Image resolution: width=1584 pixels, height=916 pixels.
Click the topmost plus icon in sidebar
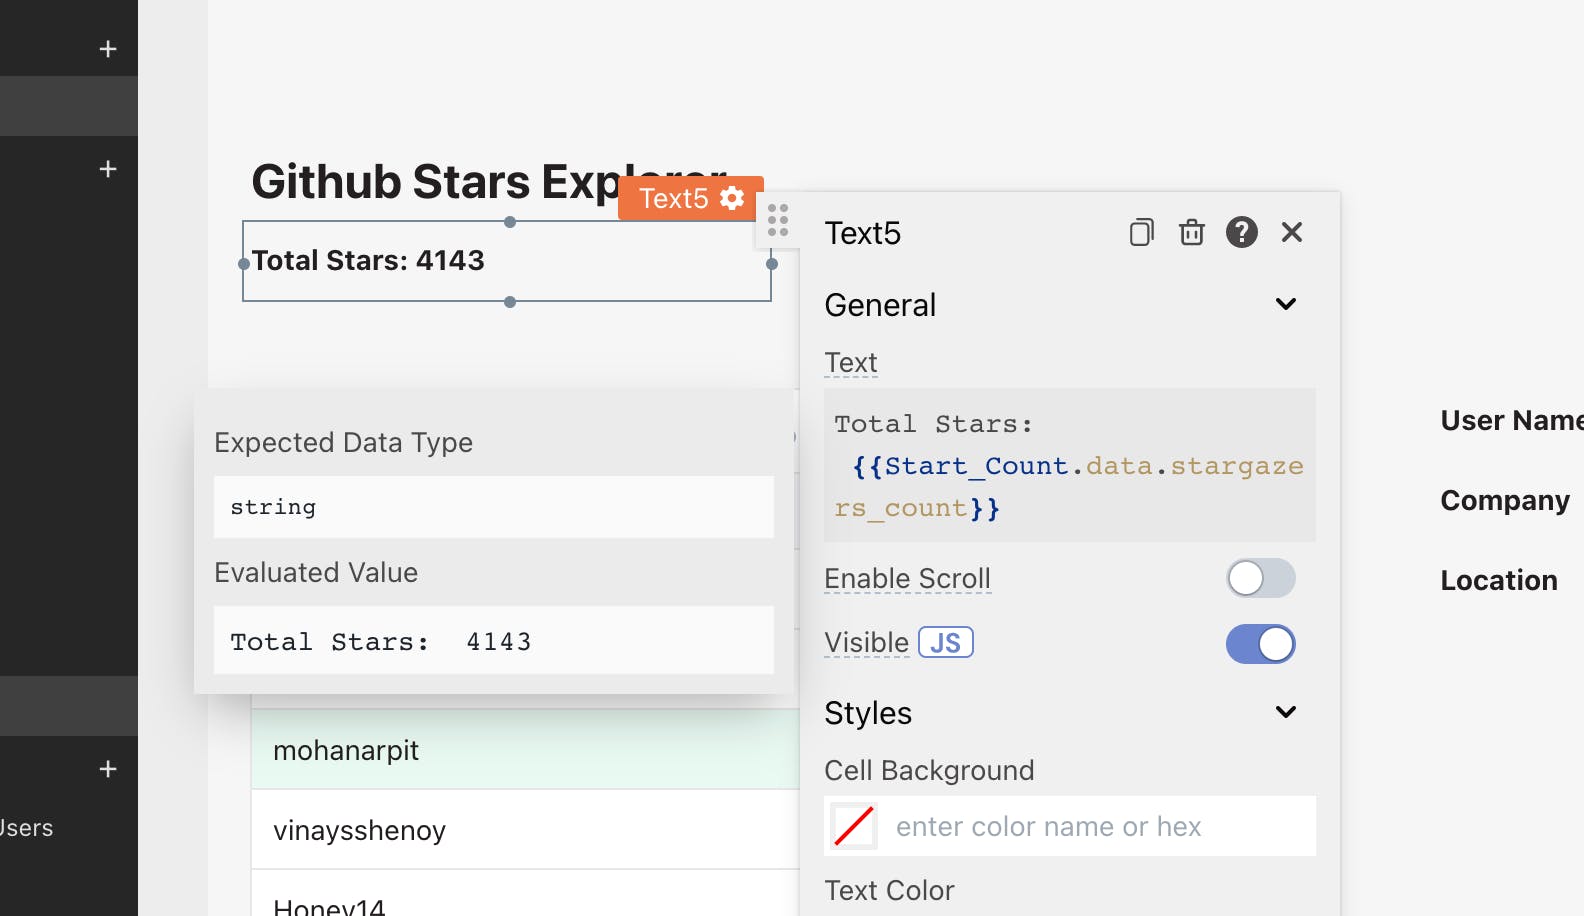[x=108, y=49]
